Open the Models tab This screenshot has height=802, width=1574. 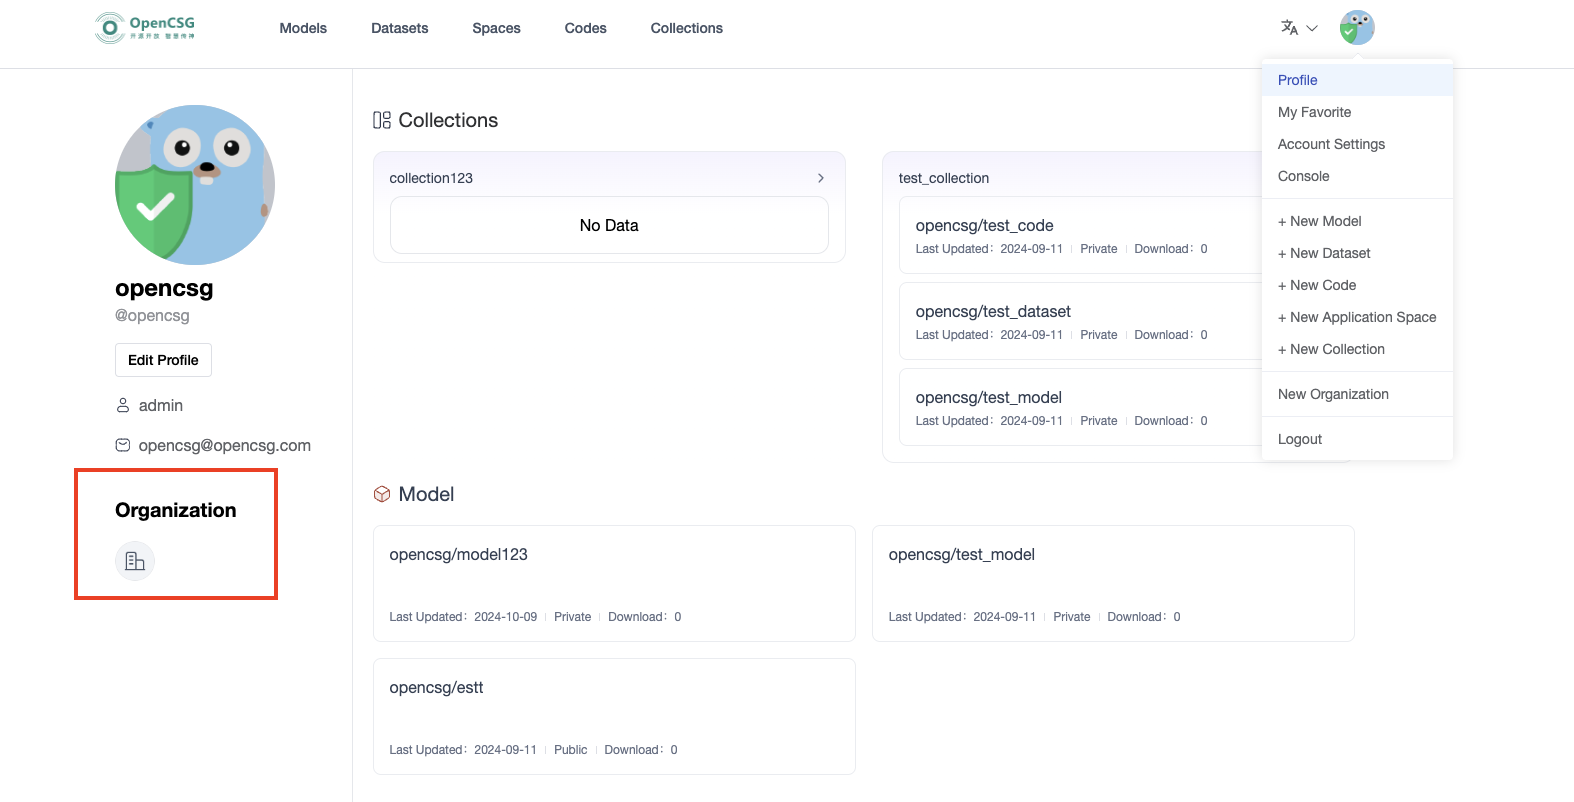click(x=303, y=28)
